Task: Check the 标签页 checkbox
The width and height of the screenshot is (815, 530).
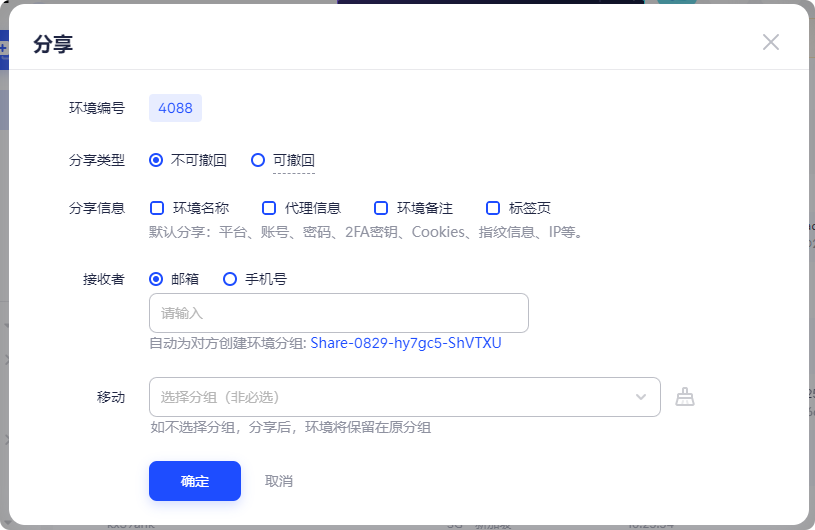Action: coord(493,208)
